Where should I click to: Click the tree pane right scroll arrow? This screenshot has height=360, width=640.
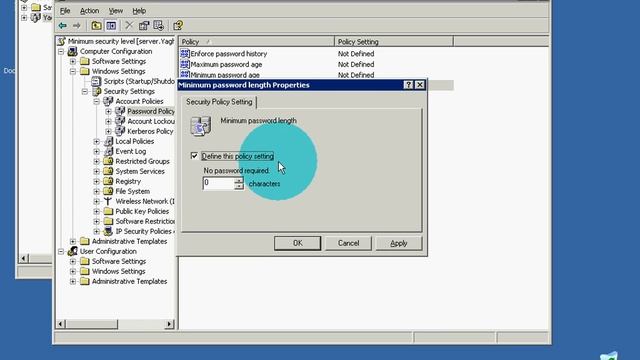169,324
